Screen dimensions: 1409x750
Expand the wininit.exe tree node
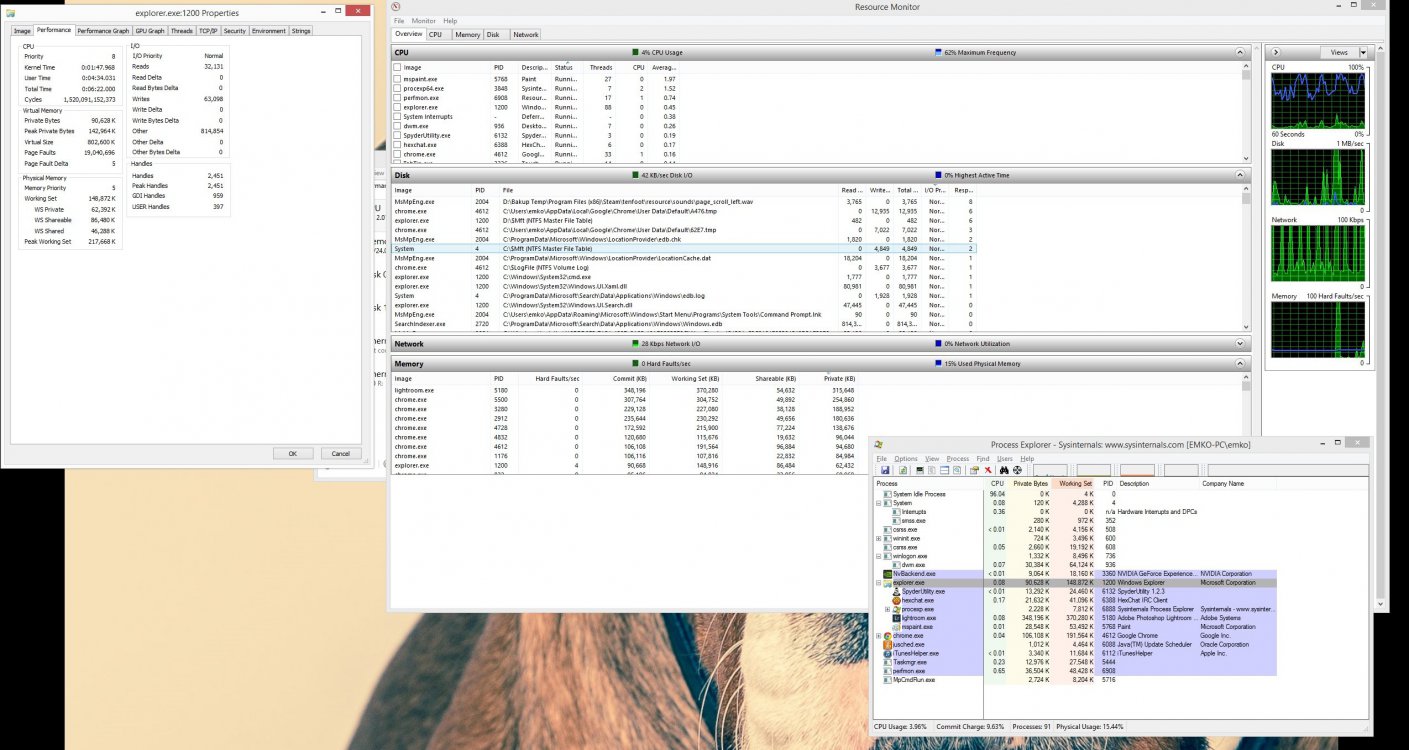point(879,538)
